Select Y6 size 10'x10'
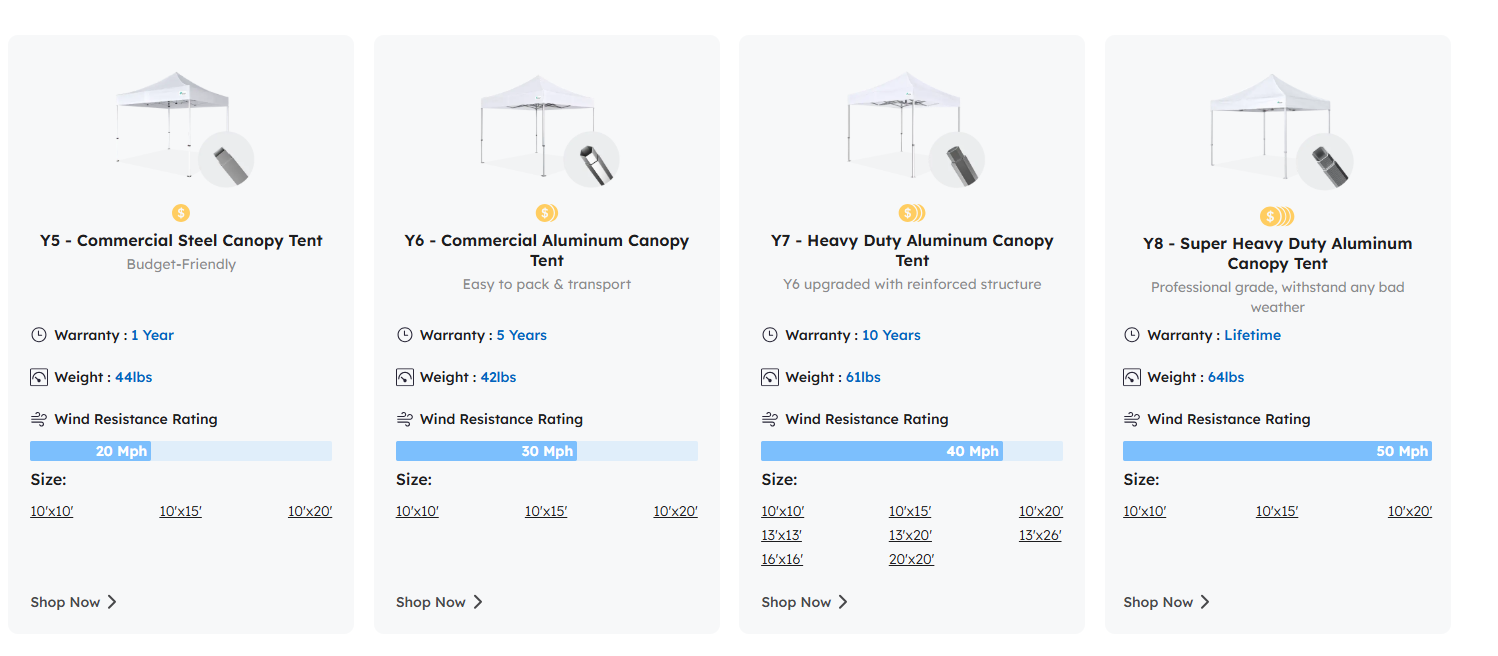This screenshot has height=656, width=1498. click(417, 511)
